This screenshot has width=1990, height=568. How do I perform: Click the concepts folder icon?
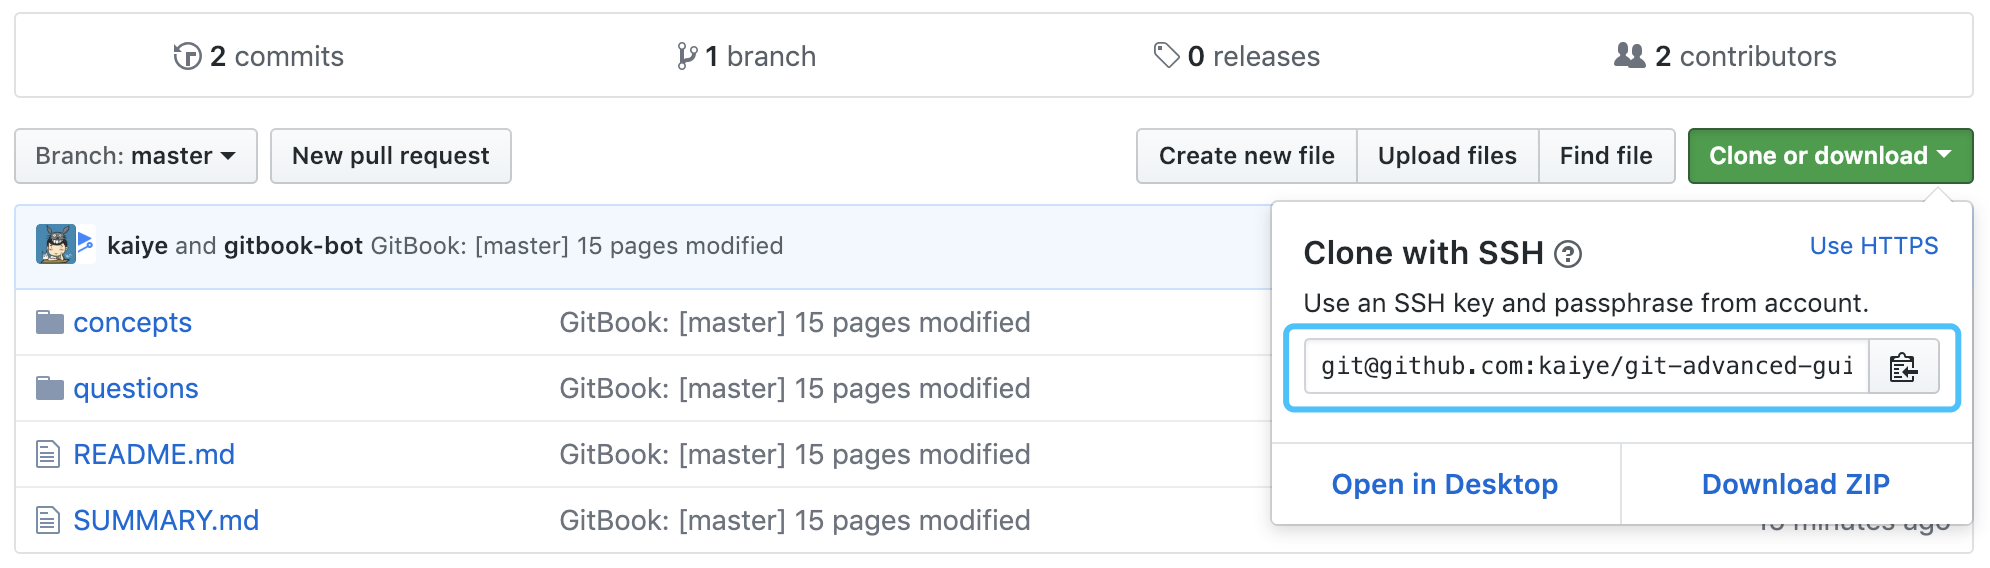[50, 322]
